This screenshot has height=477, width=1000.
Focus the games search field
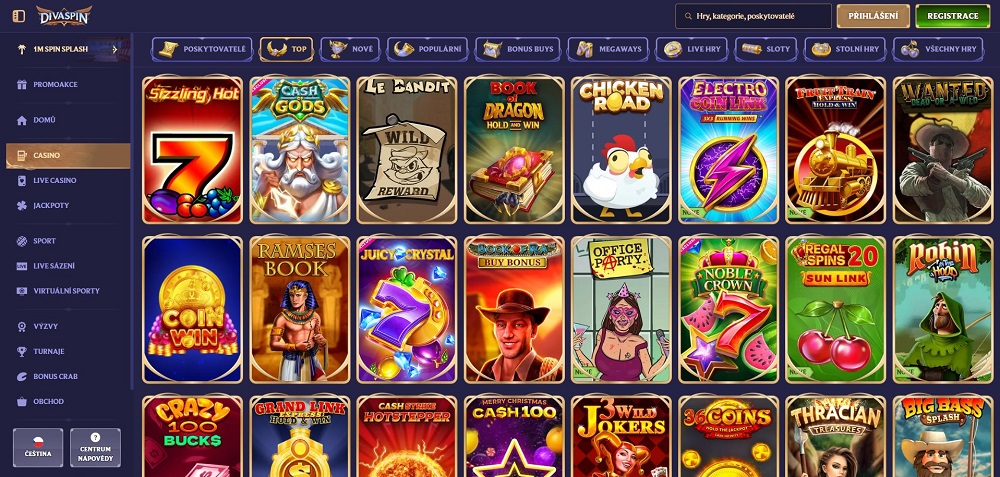(x=753, y=16)
